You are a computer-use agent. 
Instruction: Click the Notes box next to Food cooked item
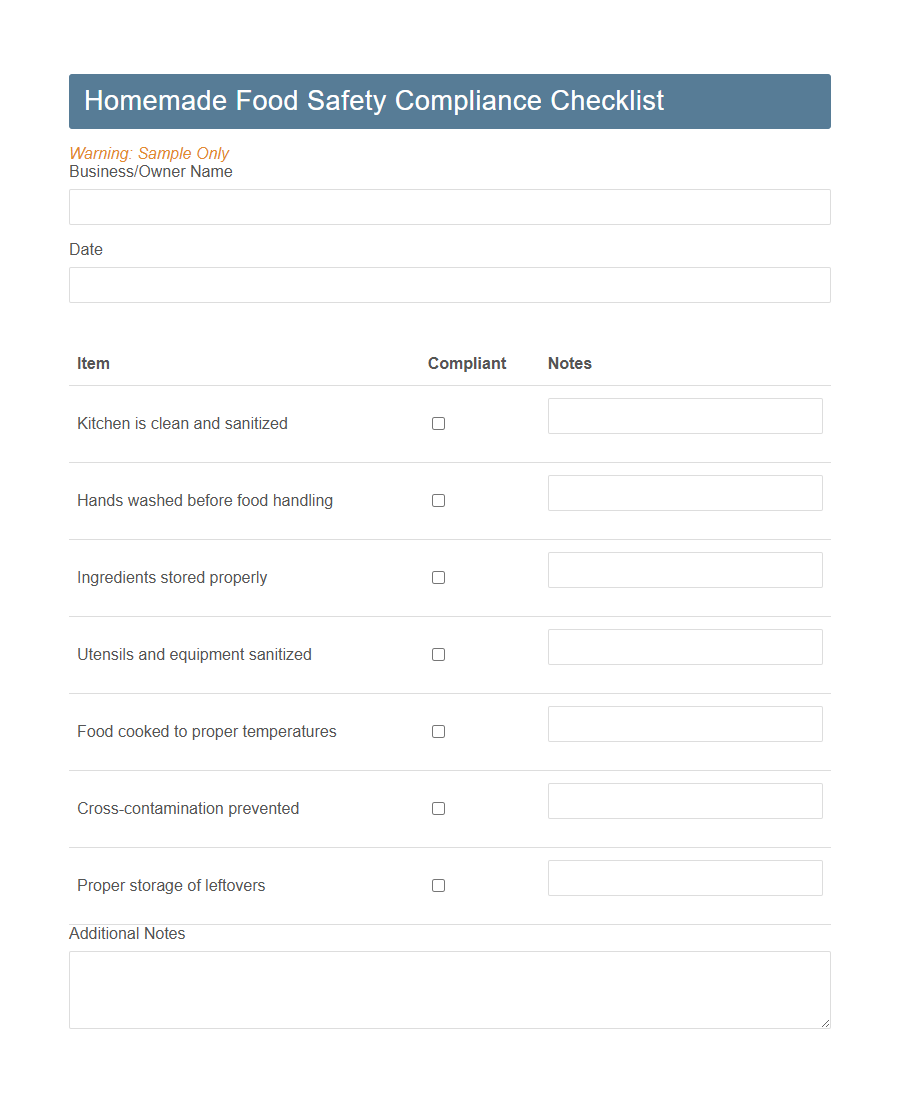tap(685, 723)
